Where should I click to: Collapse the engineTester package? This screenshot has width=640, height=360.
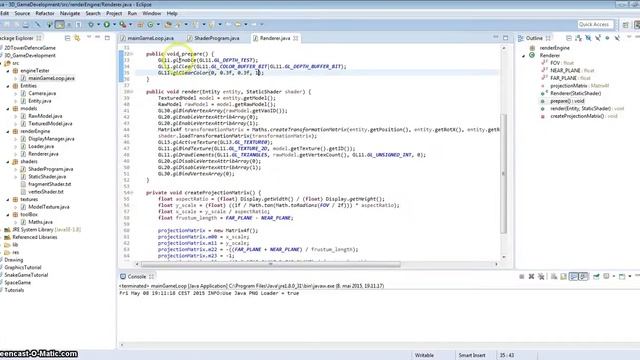click(8, 71)
